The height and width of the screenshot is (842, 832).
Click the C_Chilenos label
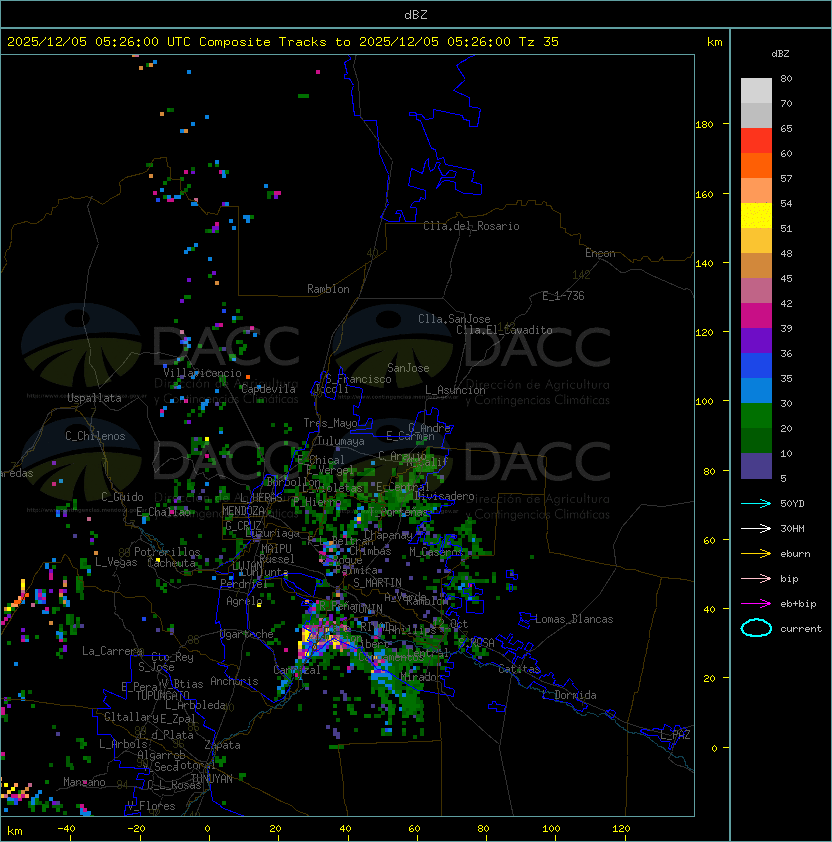click(x=95, y=436)
